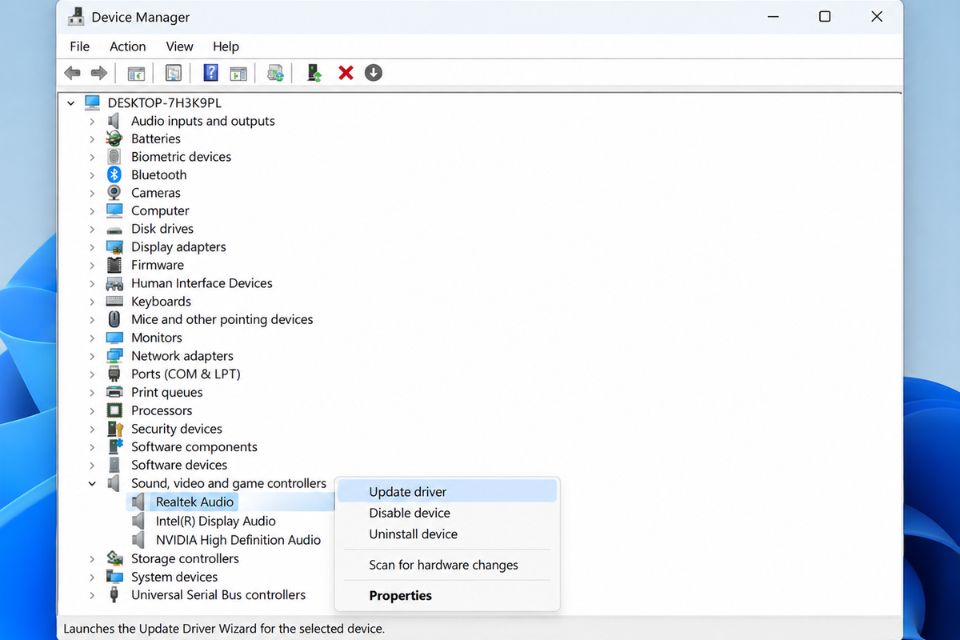Click the Cameras text label
960x640 pixels.
coord(156,193)
